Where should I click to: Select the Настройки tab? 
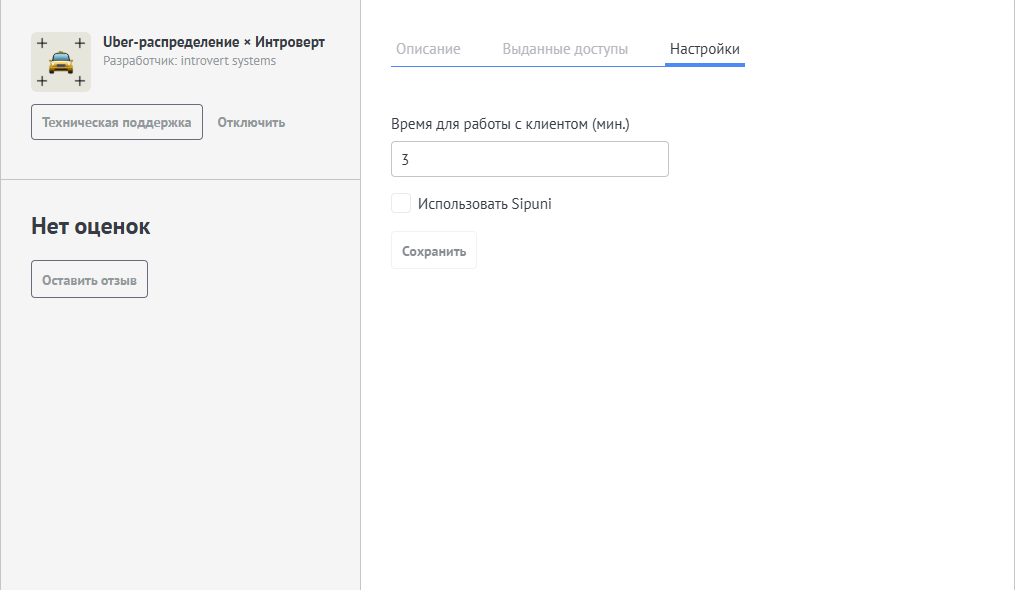coord(704,49)
